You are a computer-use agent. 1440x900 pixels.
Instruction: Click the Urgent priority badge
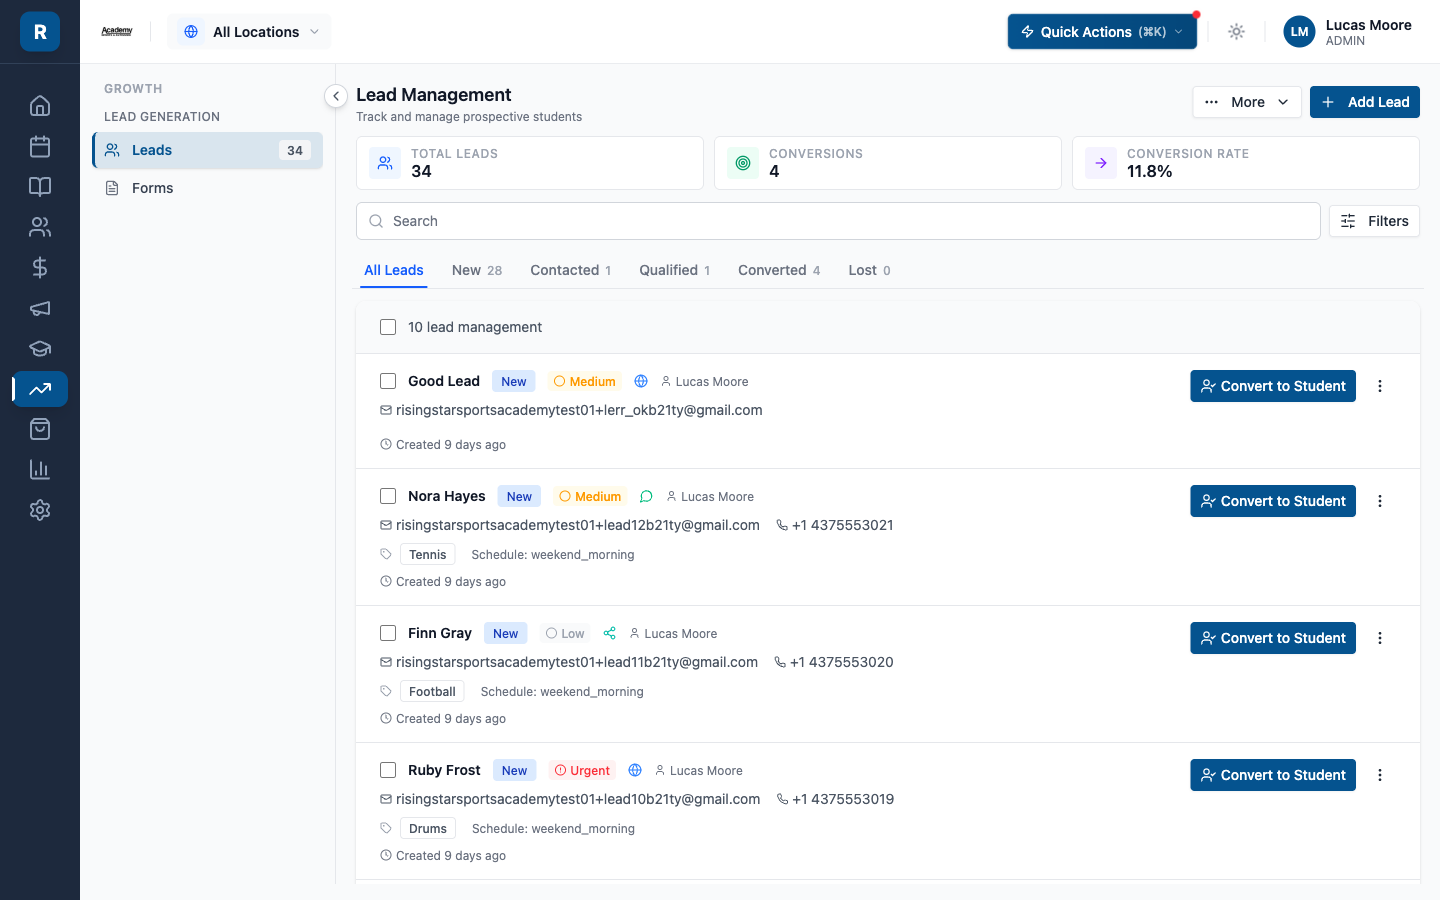tap(582, 770)
